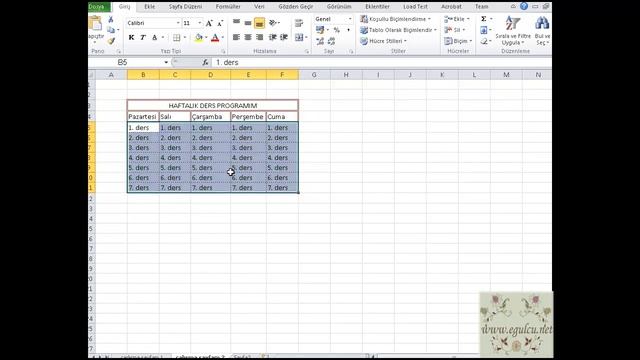This screenshot has width=640, height=360.
Task: Switch to Sayfa Düzeni tab
Action: coord(185,7)
